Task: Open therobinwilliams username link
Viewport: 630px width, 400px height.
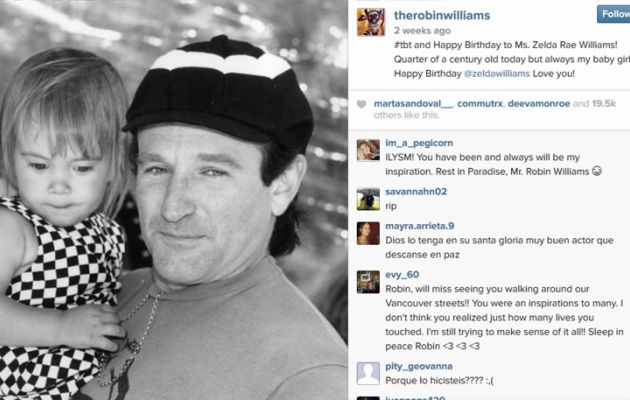Action: 442,15
